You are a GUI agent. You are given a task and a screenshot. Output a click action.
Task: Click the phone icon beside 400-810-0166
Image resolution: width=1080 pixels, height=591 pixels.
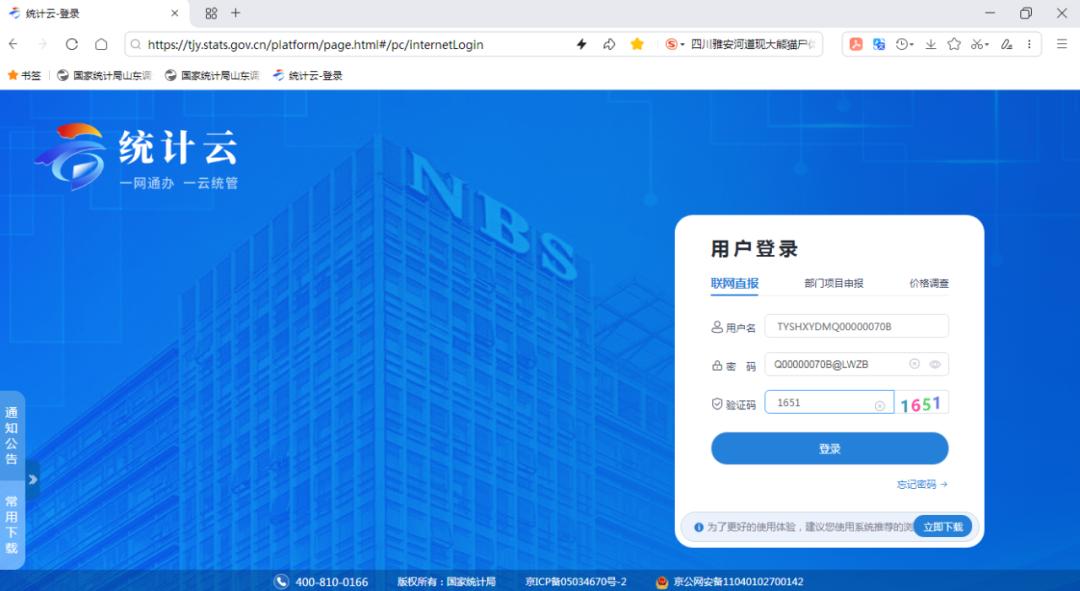click(281, 581)
